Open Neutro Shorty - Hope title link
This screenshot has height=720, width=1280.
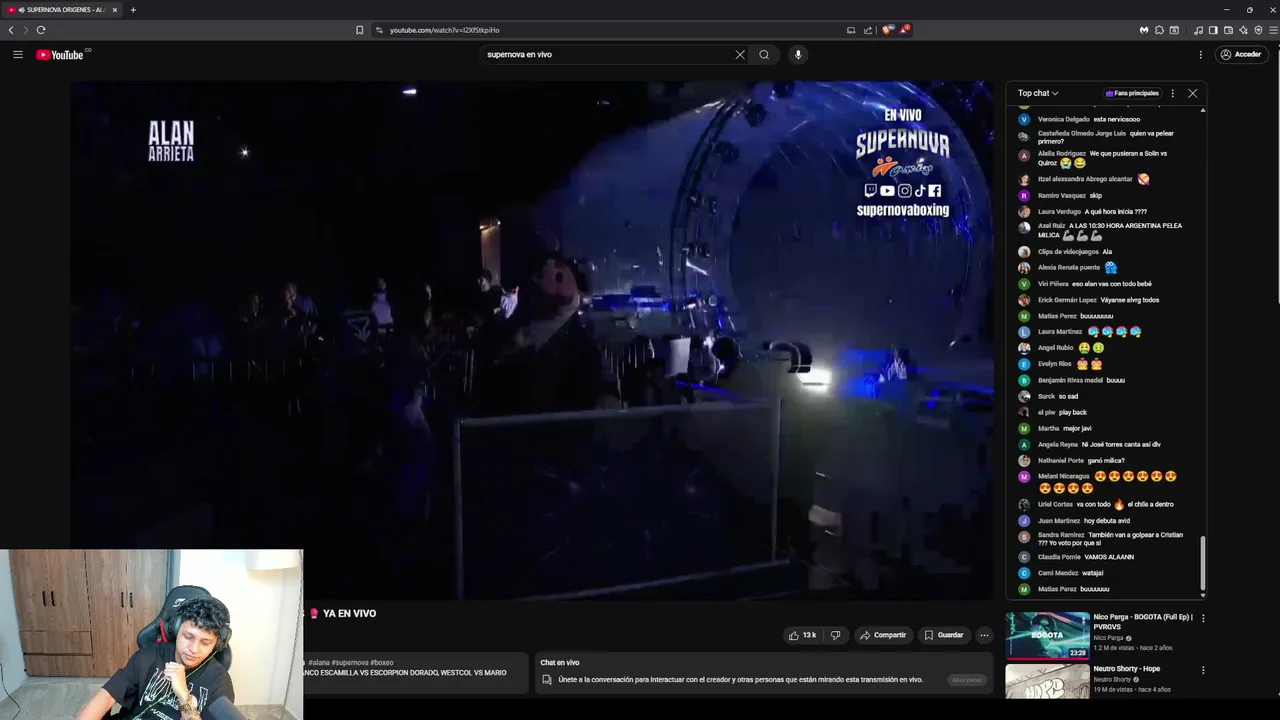1127,669
